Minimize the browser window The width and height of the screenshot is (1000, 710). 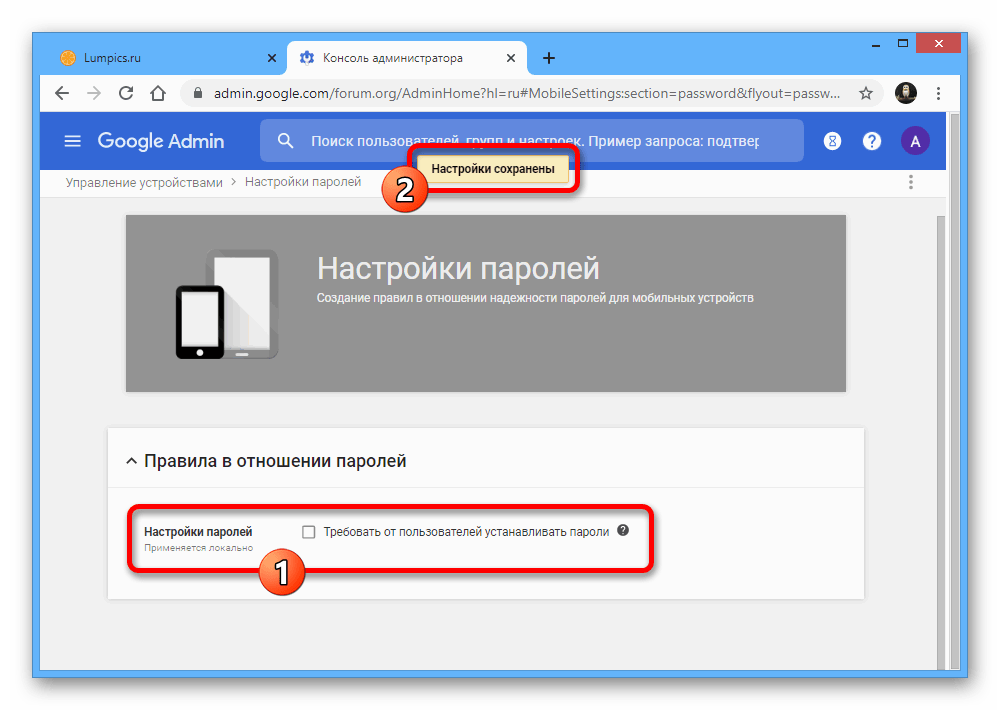point(876,44)
